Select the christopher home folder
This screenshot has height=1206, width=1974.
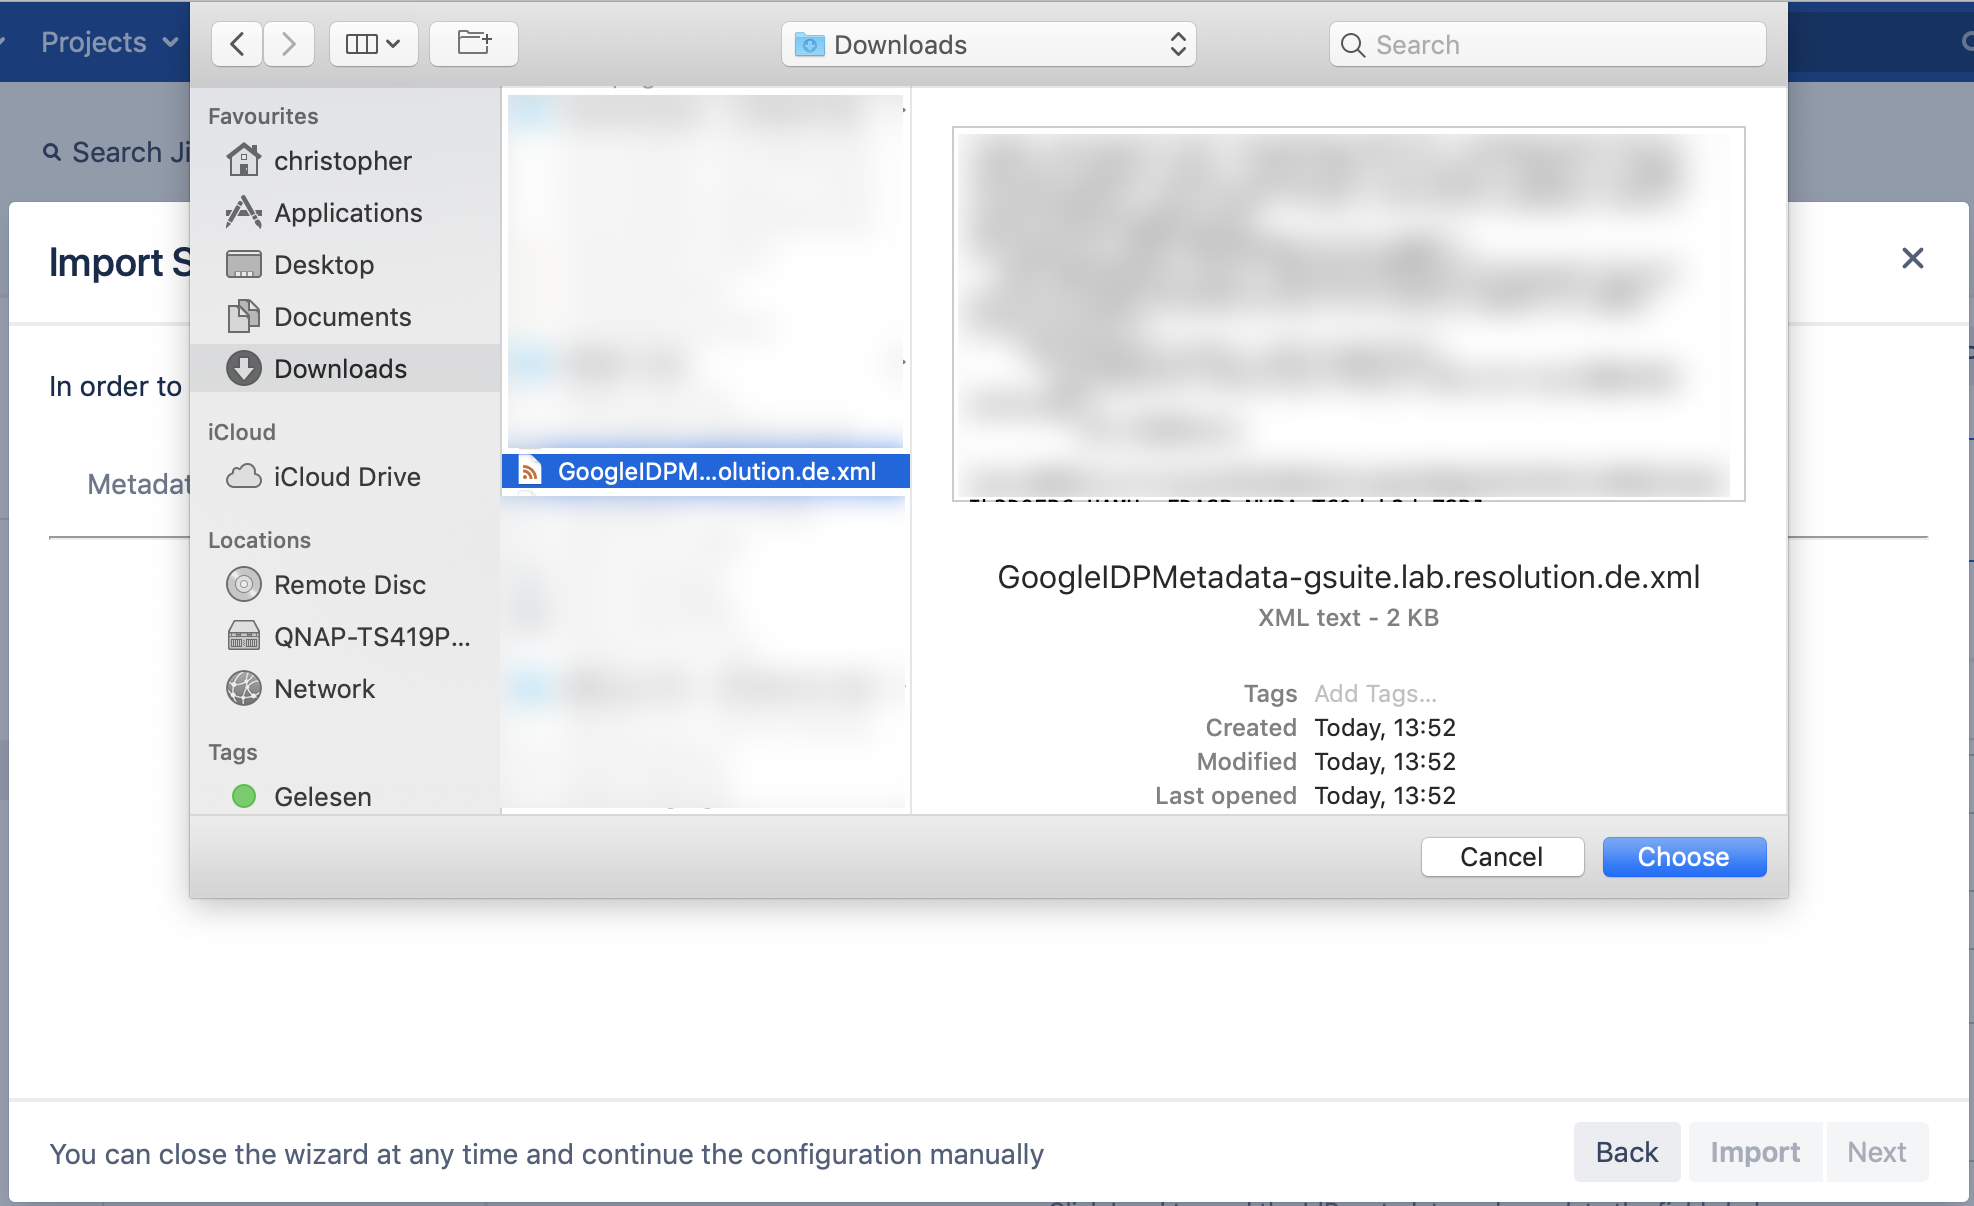pos(345,161)
